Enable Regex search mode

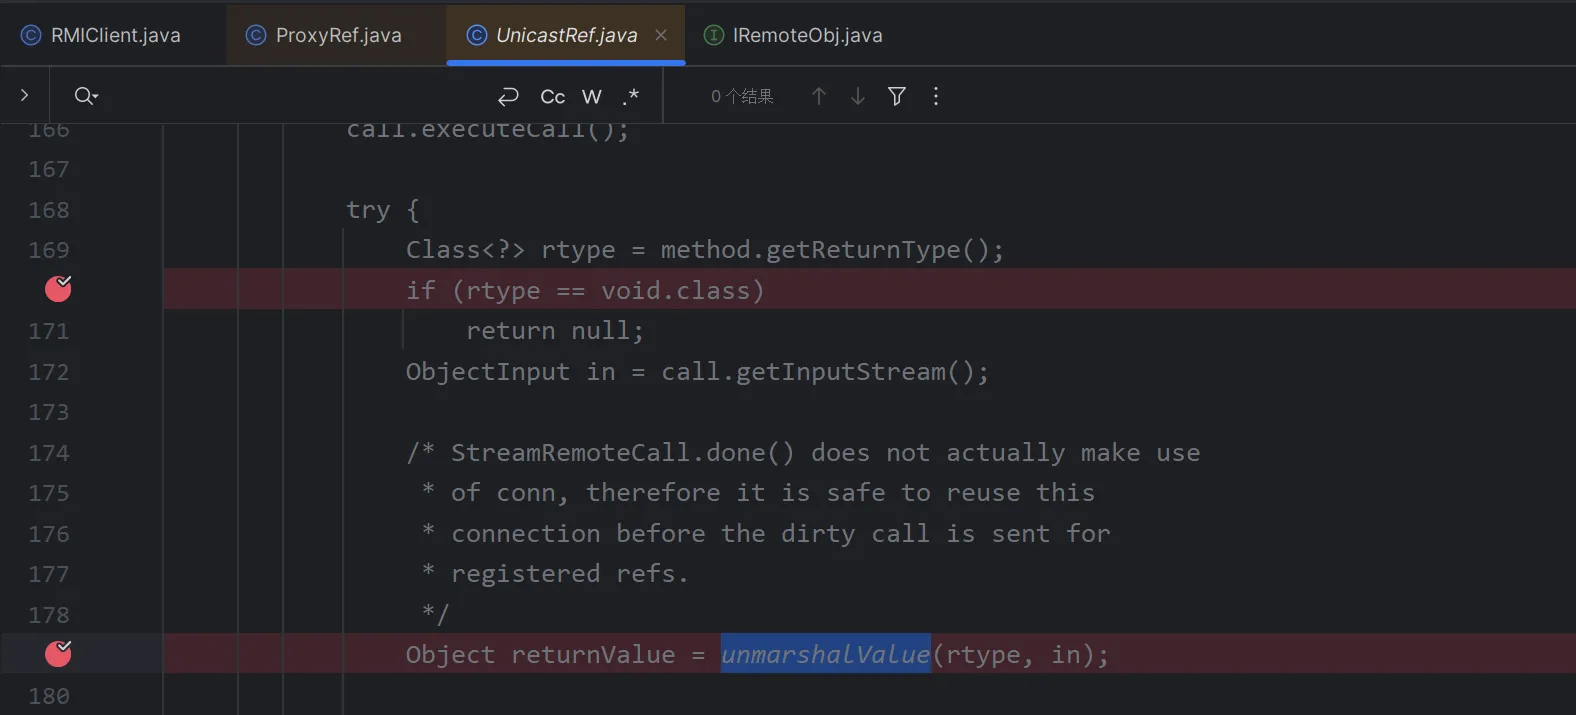(x=630, y=96)
